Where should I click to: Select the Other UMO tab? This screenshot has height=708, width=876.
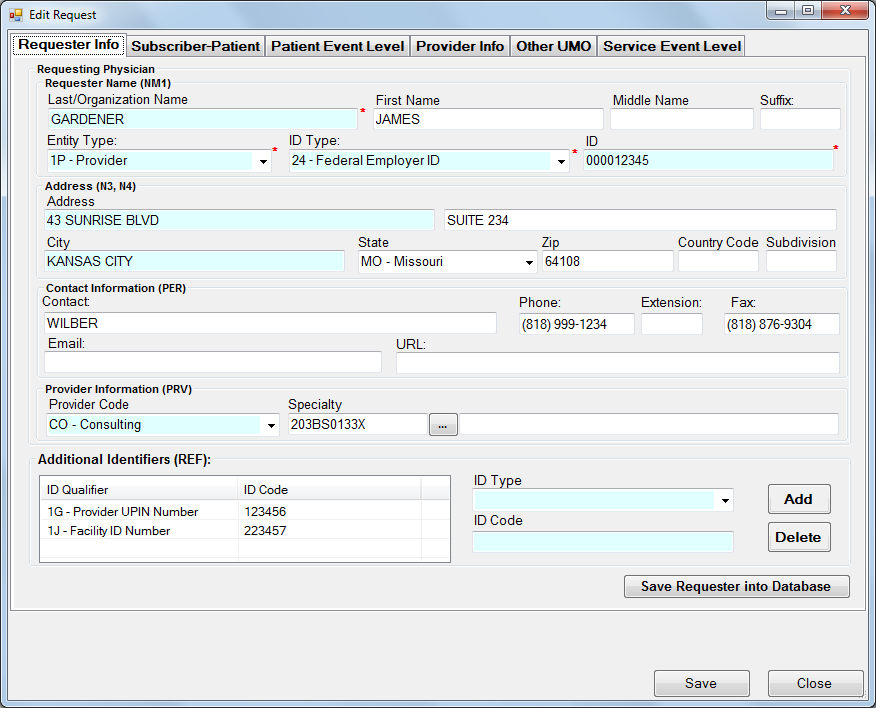click(554, 46)
